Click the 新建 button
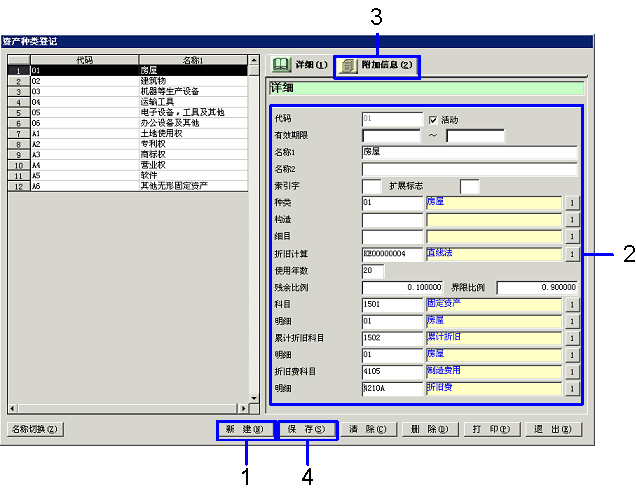The width and height of the screenshot is (636, 492). pos(245,429)
